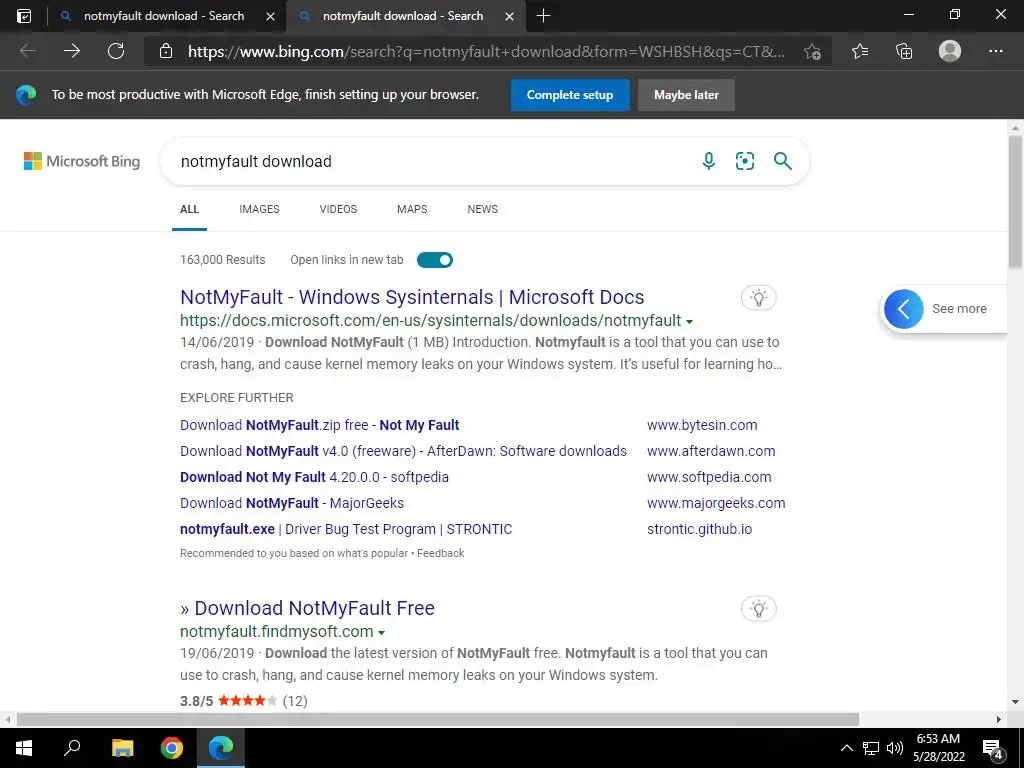Image resolution: width=1024 pixels, height=768 pixels.
Task: Switch to the first notmyfault download tab
Action: coord(163,16)
